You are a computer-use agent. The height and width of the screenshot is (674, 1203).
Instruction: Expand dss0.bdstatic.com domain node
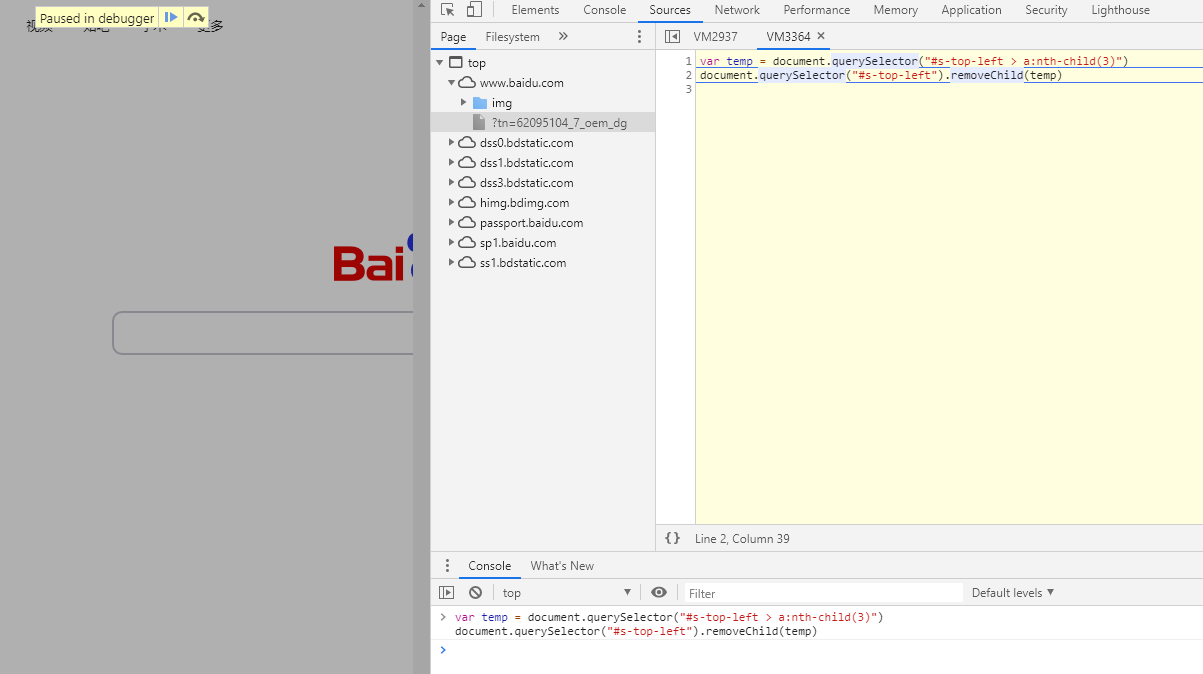451,143
